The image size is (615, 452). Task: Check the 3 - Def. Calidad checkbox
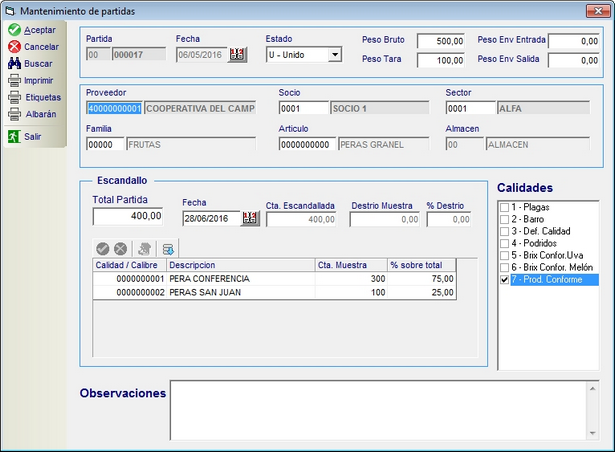click(504, 231)
